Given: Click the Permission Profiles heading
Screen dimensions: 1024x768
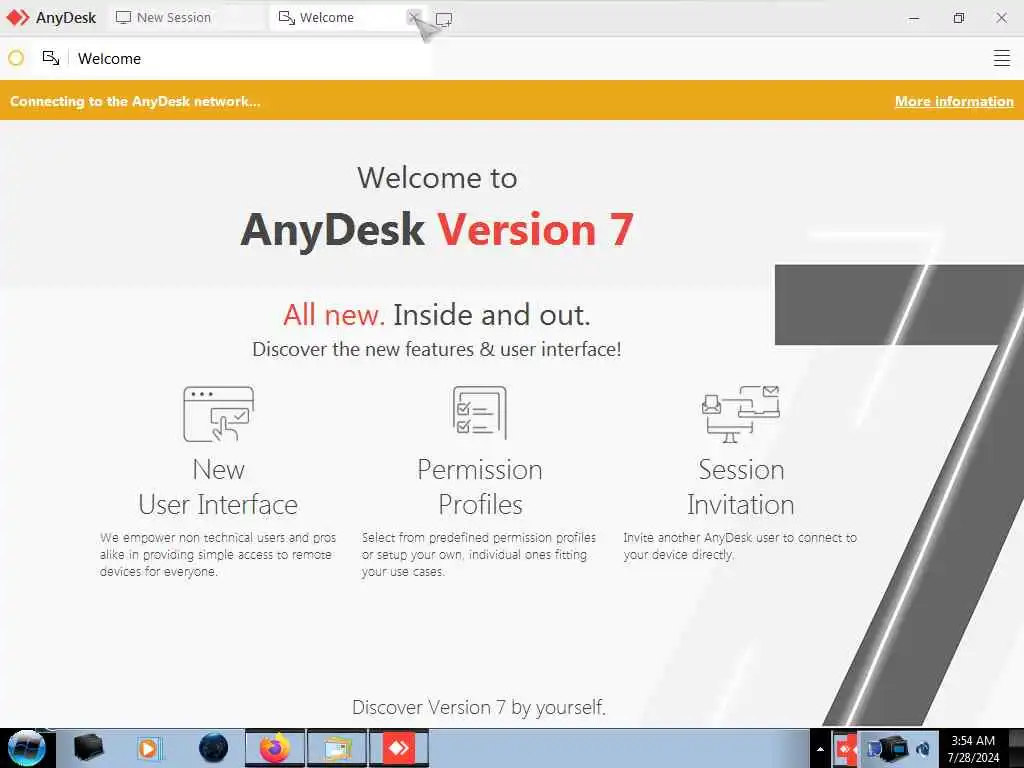Looking at the screenshot, I should click(480, 487).
